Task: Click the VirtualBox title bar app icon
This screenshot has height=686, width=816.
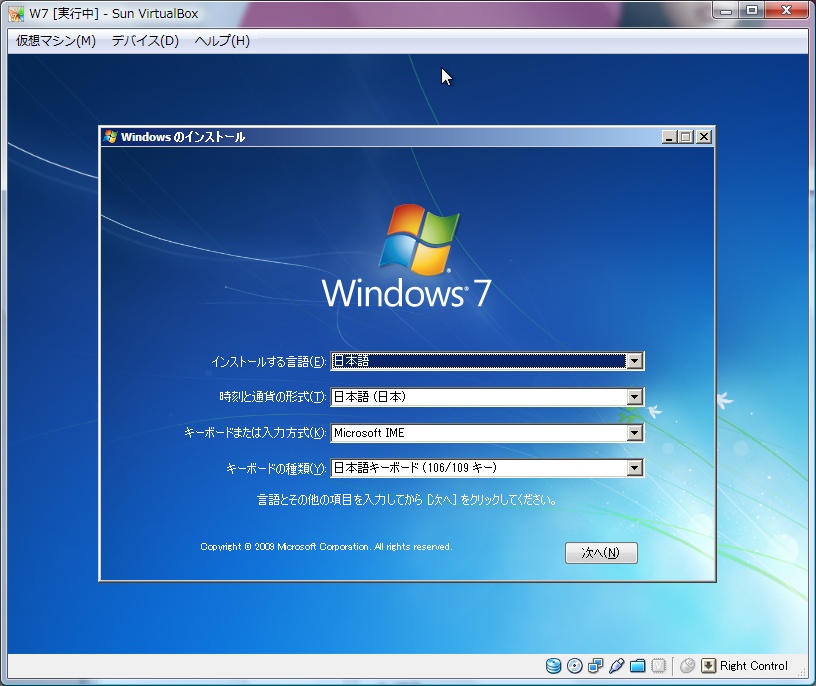Action: [16, 14]
